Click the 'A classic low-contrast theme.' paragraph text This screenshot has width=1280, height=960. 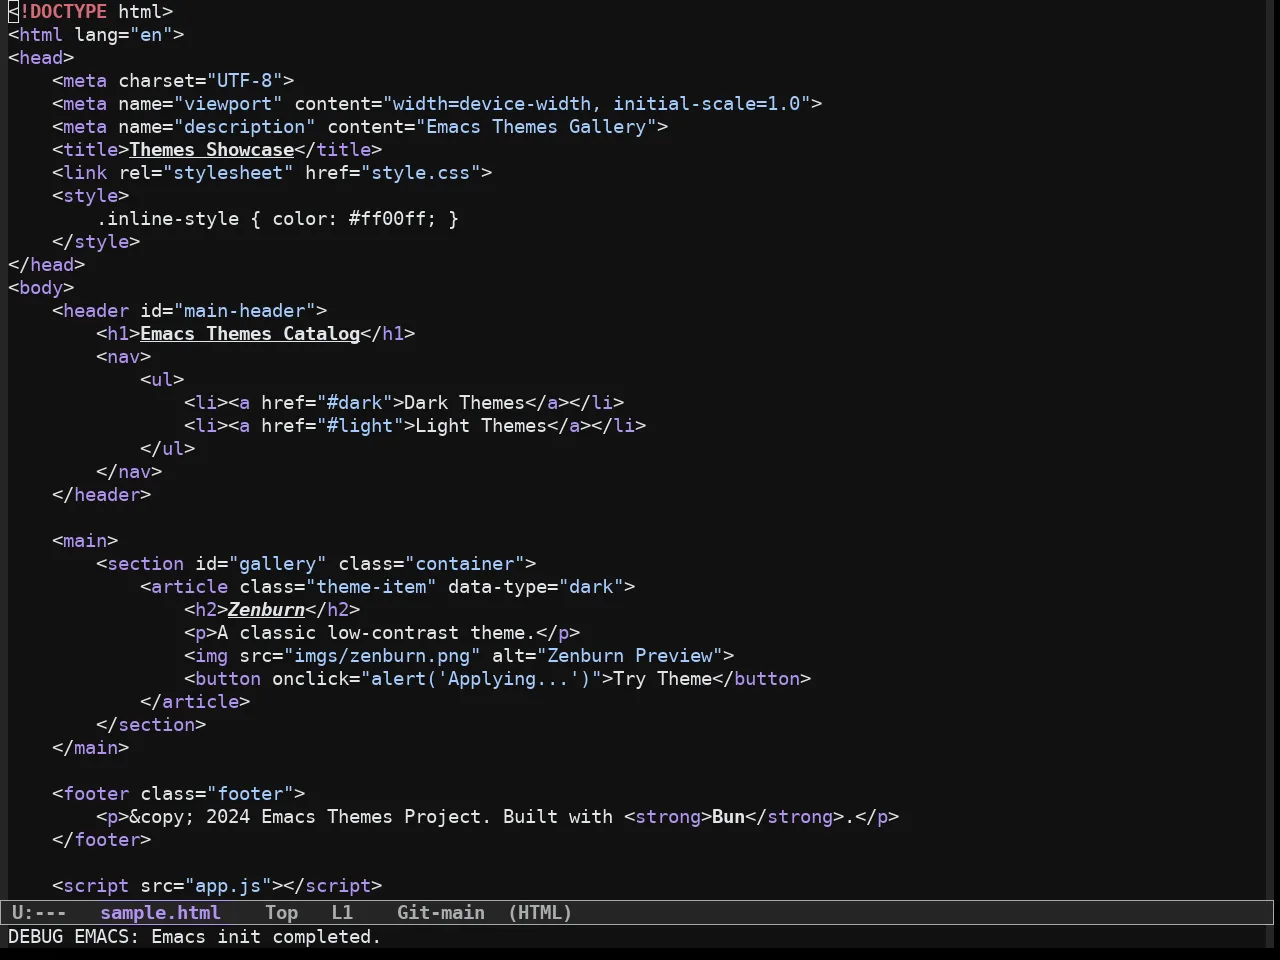click(377, 633)
